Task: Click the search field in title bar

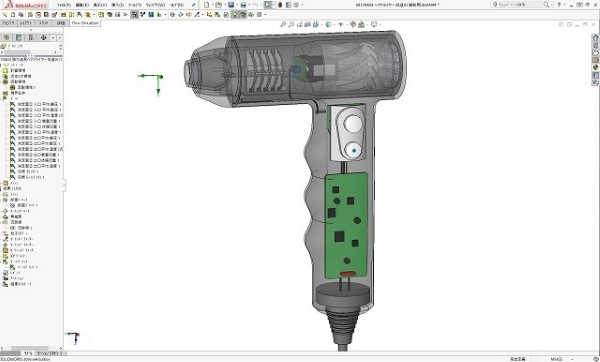Action: pos(518,5)
